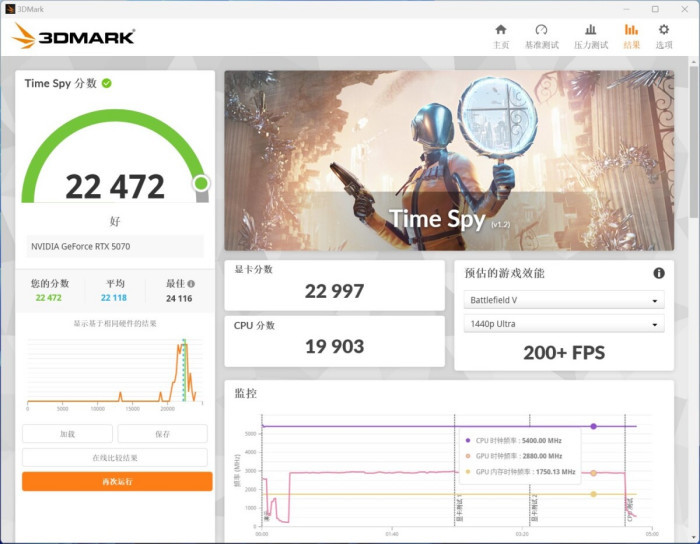
Task: Click the 加载 (Load) button
Action: click(x=67, y=434)
